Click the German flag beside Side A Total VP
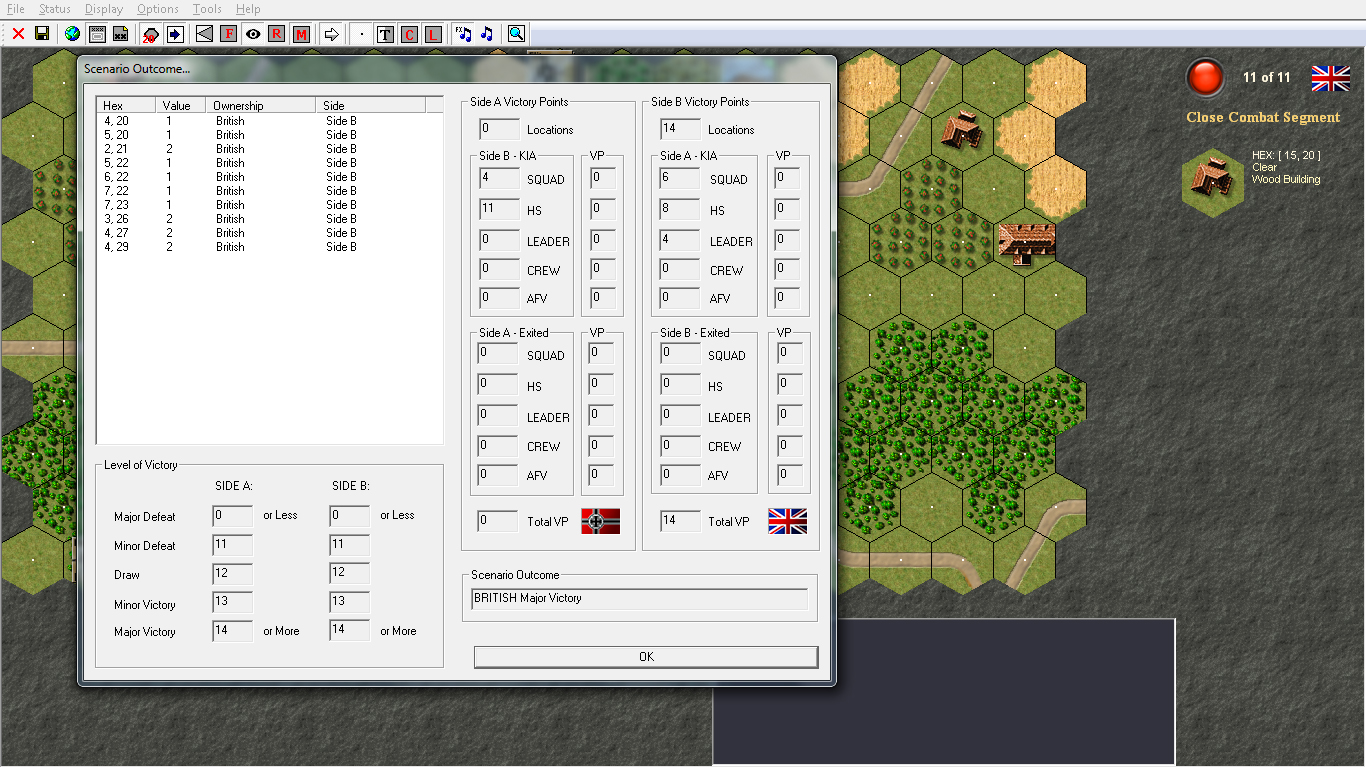The image size is (1366, 768). coord(601,521)
